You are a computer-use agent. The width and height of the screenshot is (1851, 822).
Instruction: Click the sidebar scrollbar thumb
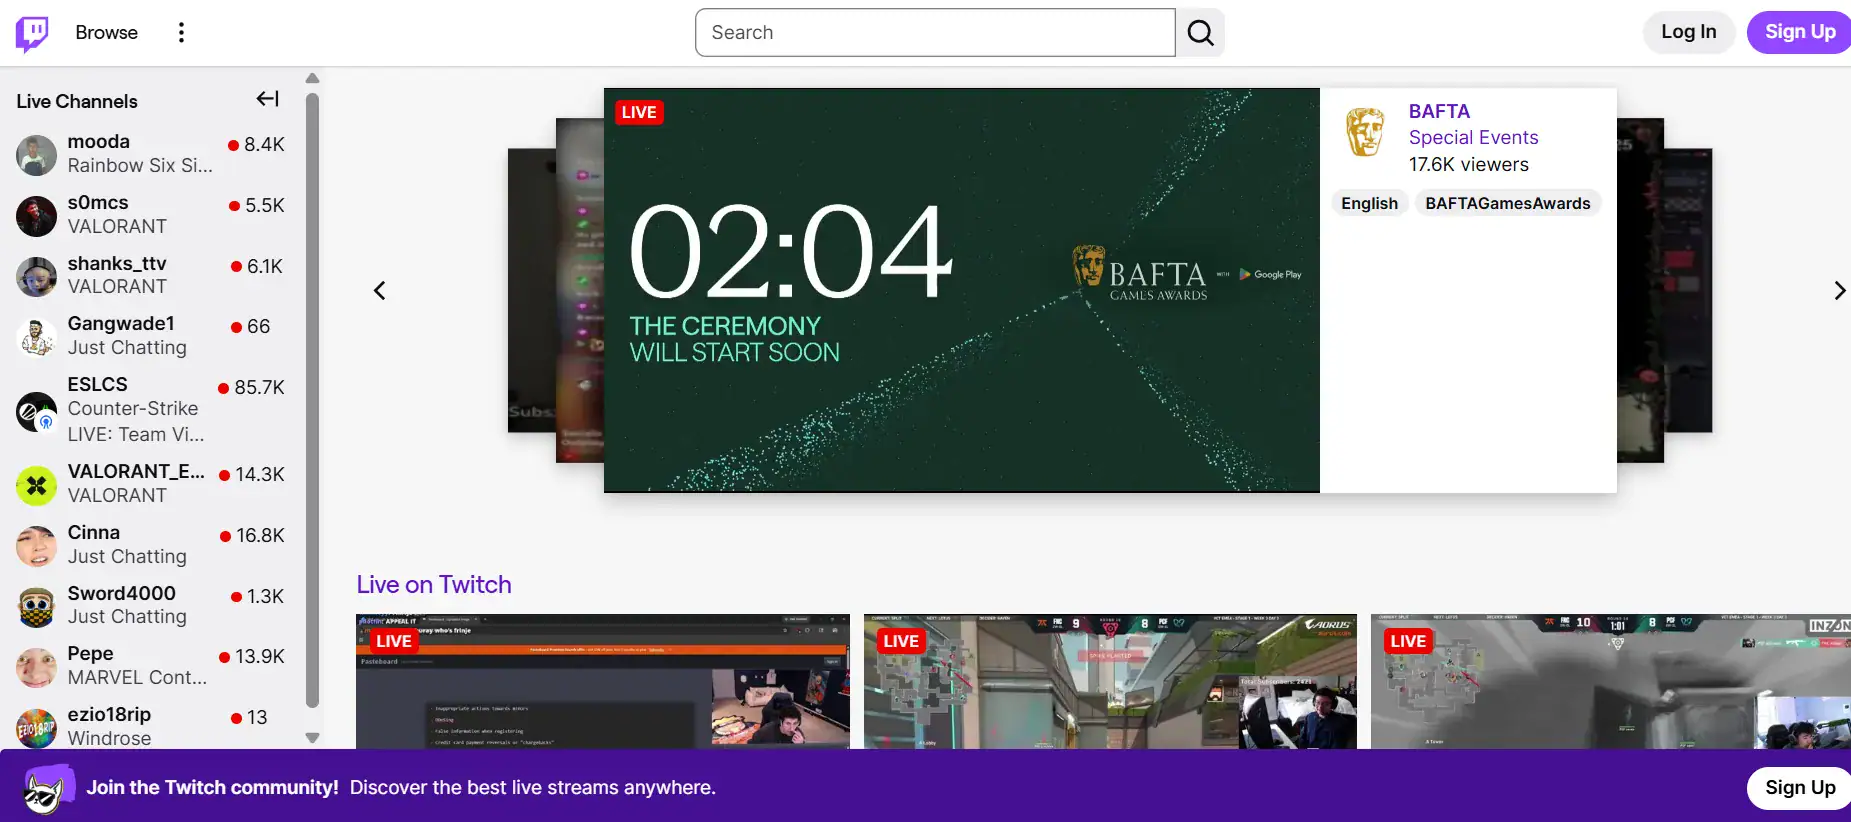312,400
